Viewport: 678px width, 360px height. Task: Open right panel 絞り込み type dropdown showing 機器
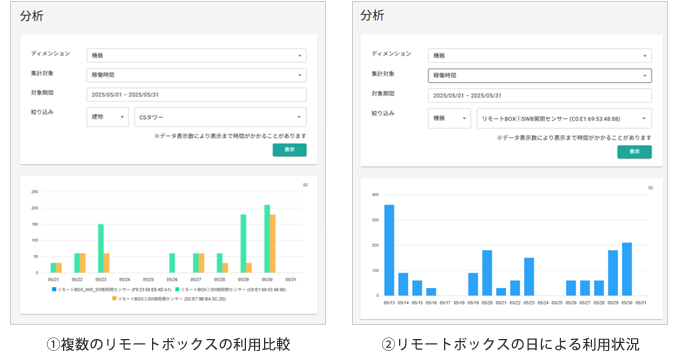click(449, 118)
